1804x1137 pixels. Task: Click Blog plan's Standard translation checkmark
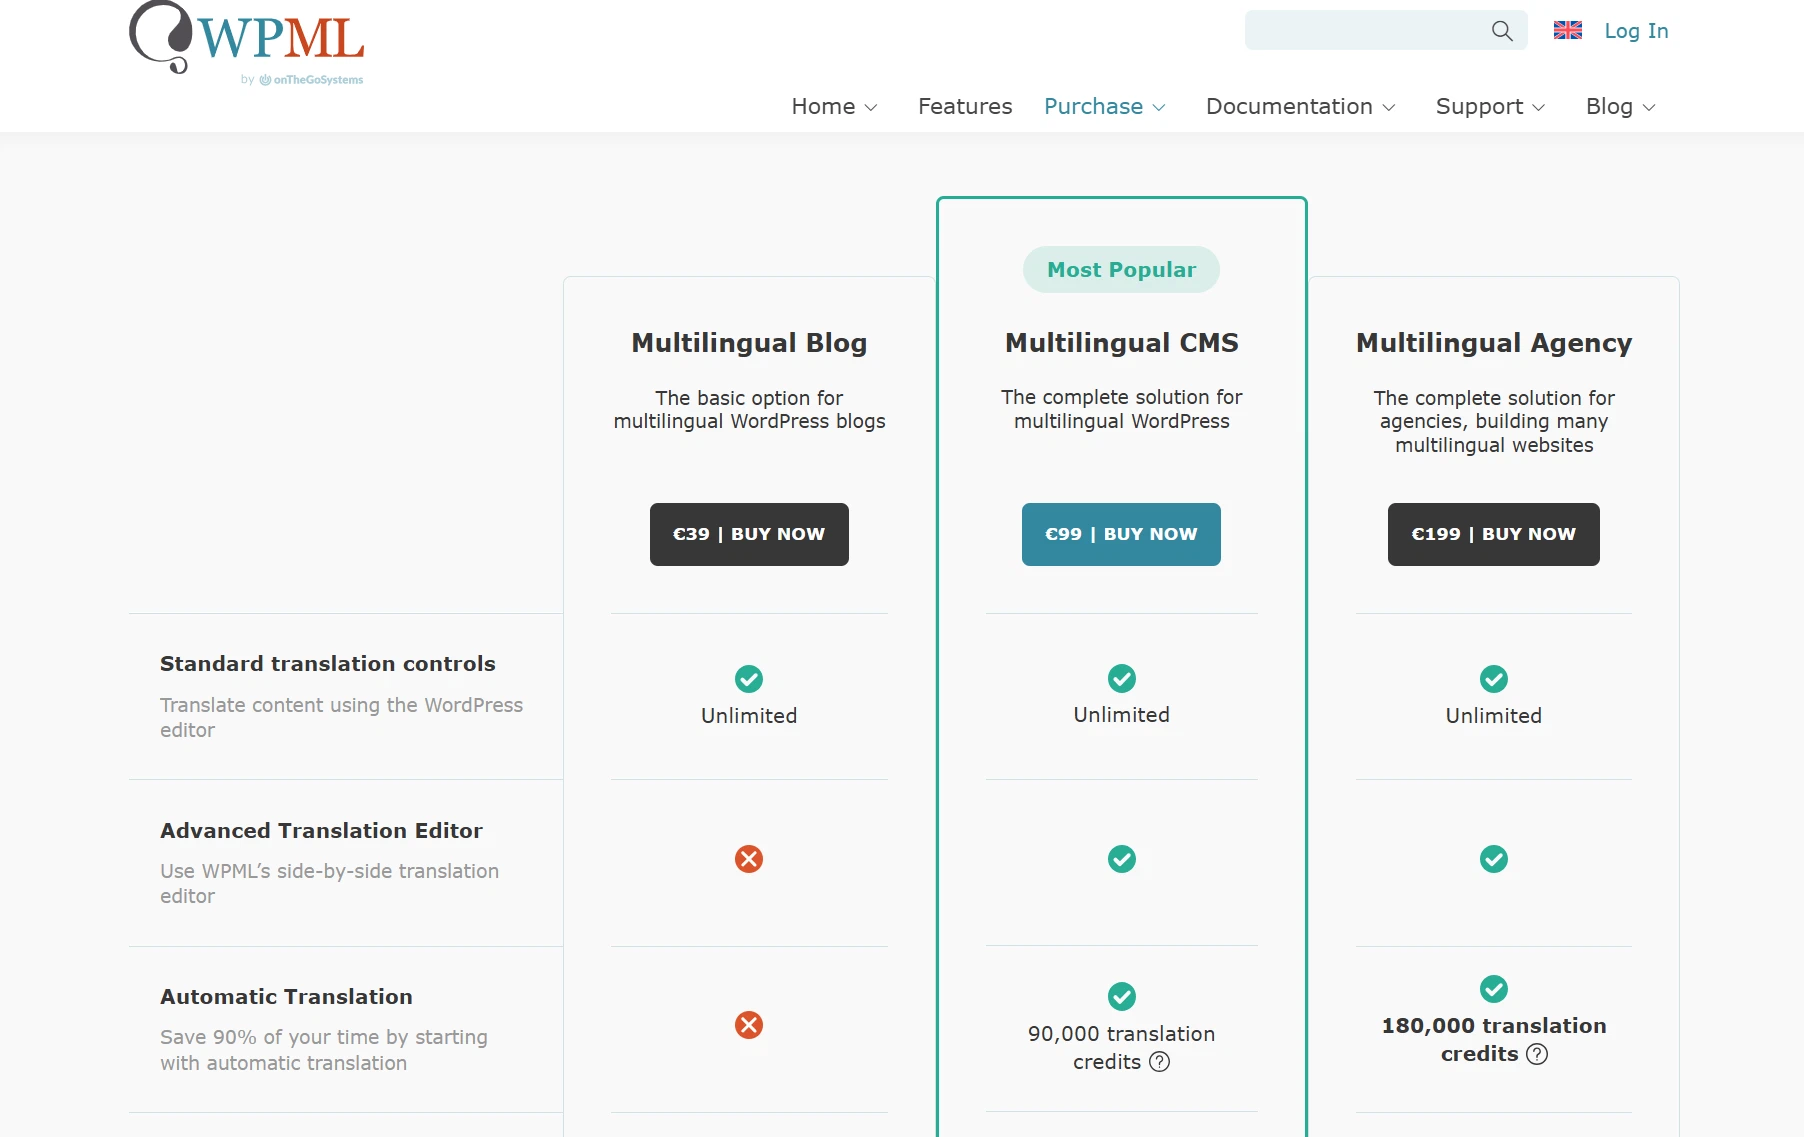coord(749,679)
